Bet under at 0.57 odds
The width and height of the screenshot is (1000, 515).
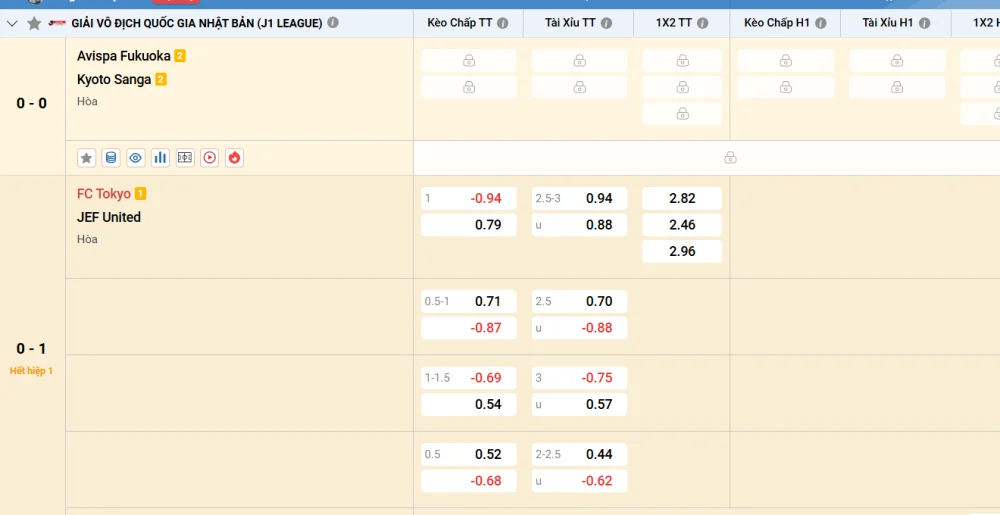pyautogui.click(x=579, y=405)
